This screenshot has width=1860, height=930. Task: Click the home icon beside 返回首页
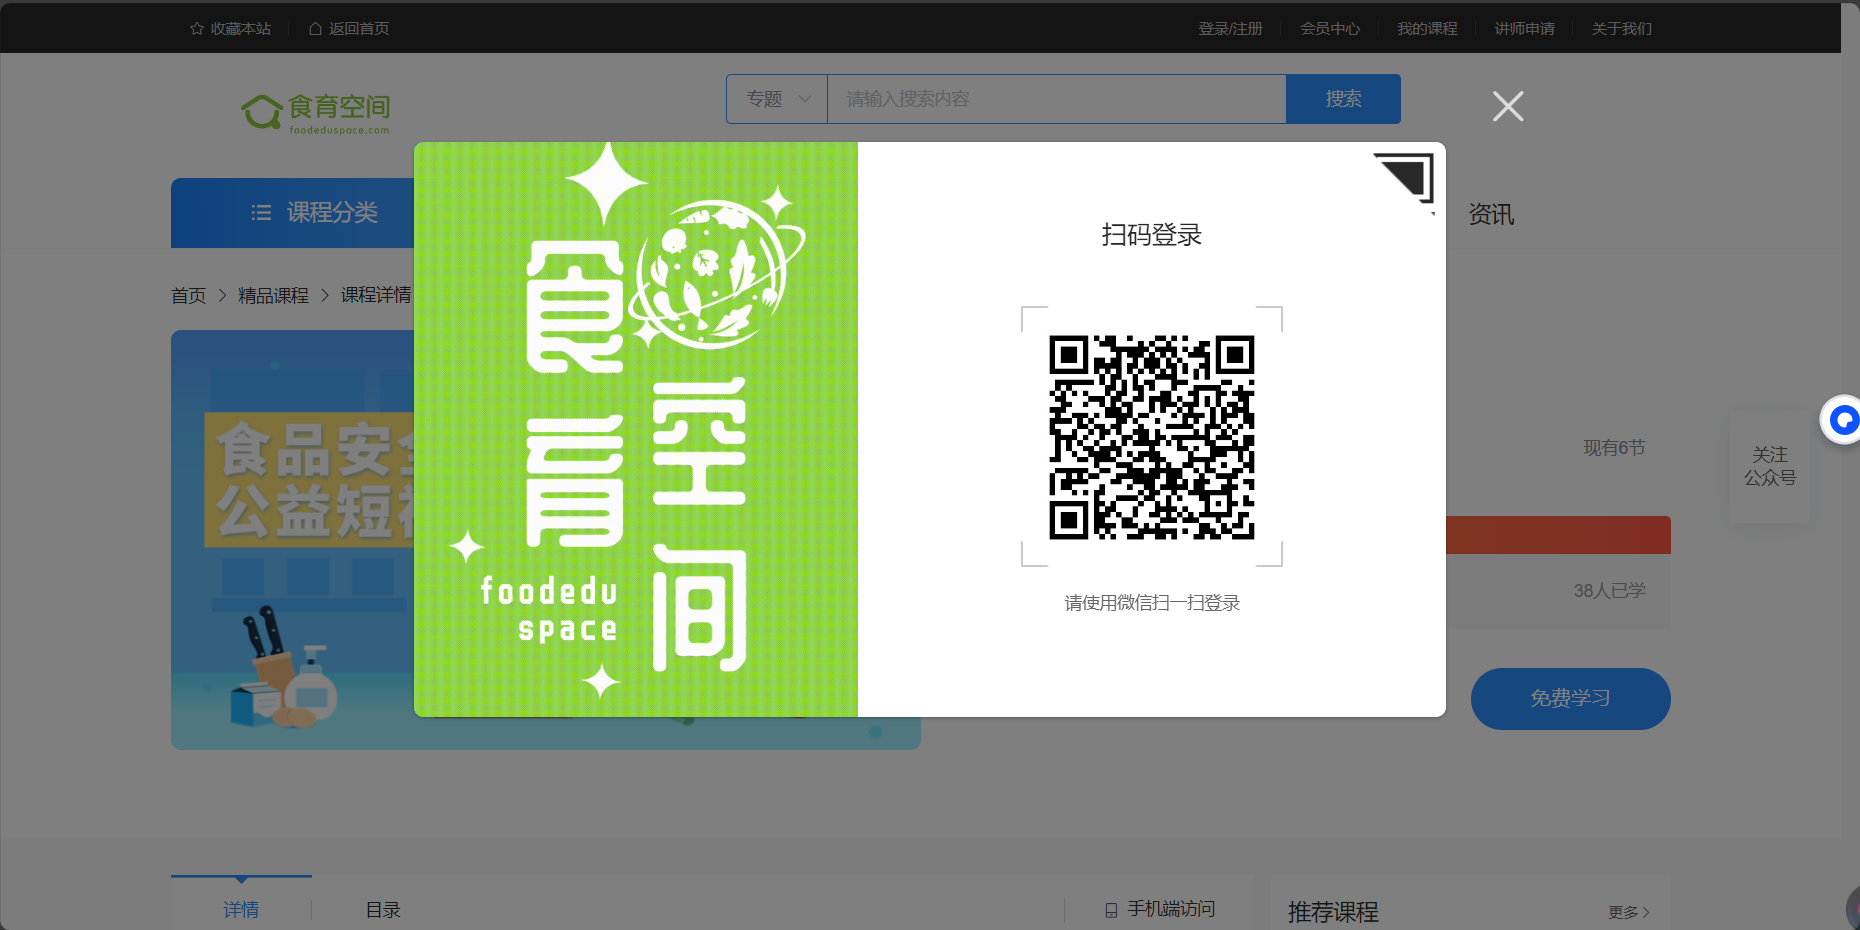click(x=315, y=28)
